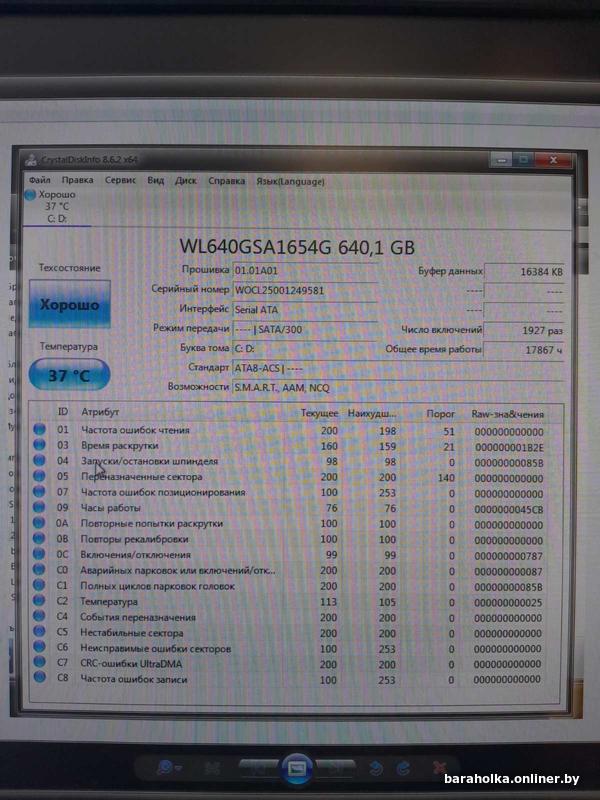Click the status circle icon for attribute C2
600x800 pixels.
click(39, 601)
